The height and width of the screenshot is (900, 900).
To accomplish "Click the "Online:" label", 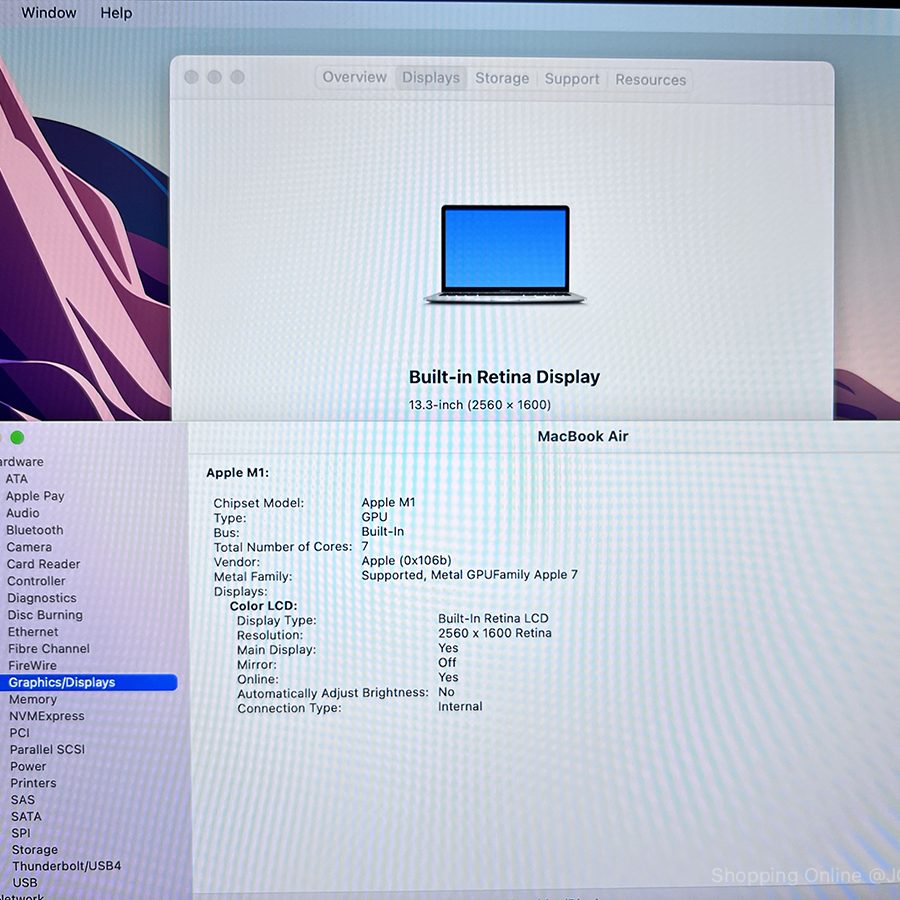I will (258, 679).
